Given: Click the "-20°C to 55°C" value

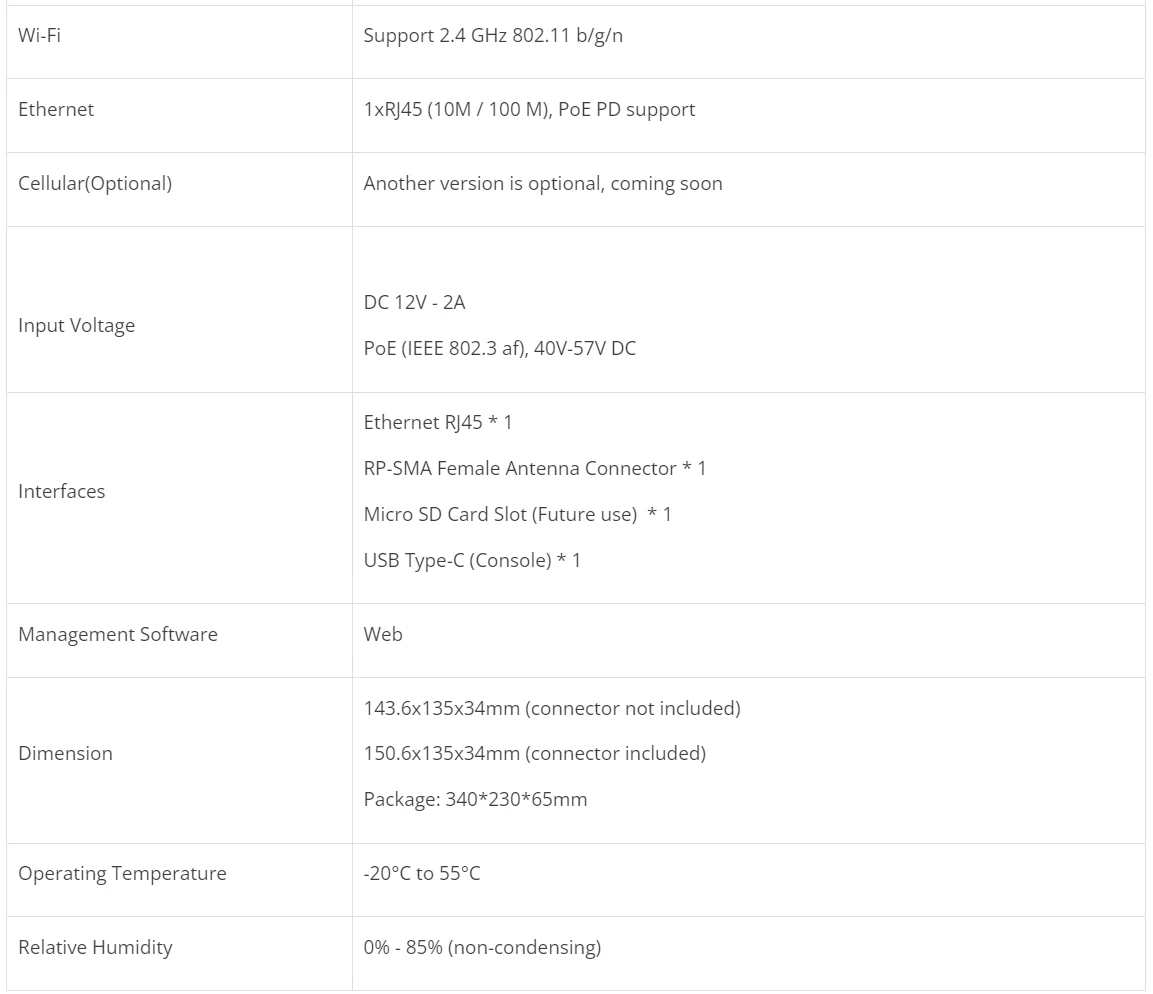Looking at the screenshot, I should point(422,873).
